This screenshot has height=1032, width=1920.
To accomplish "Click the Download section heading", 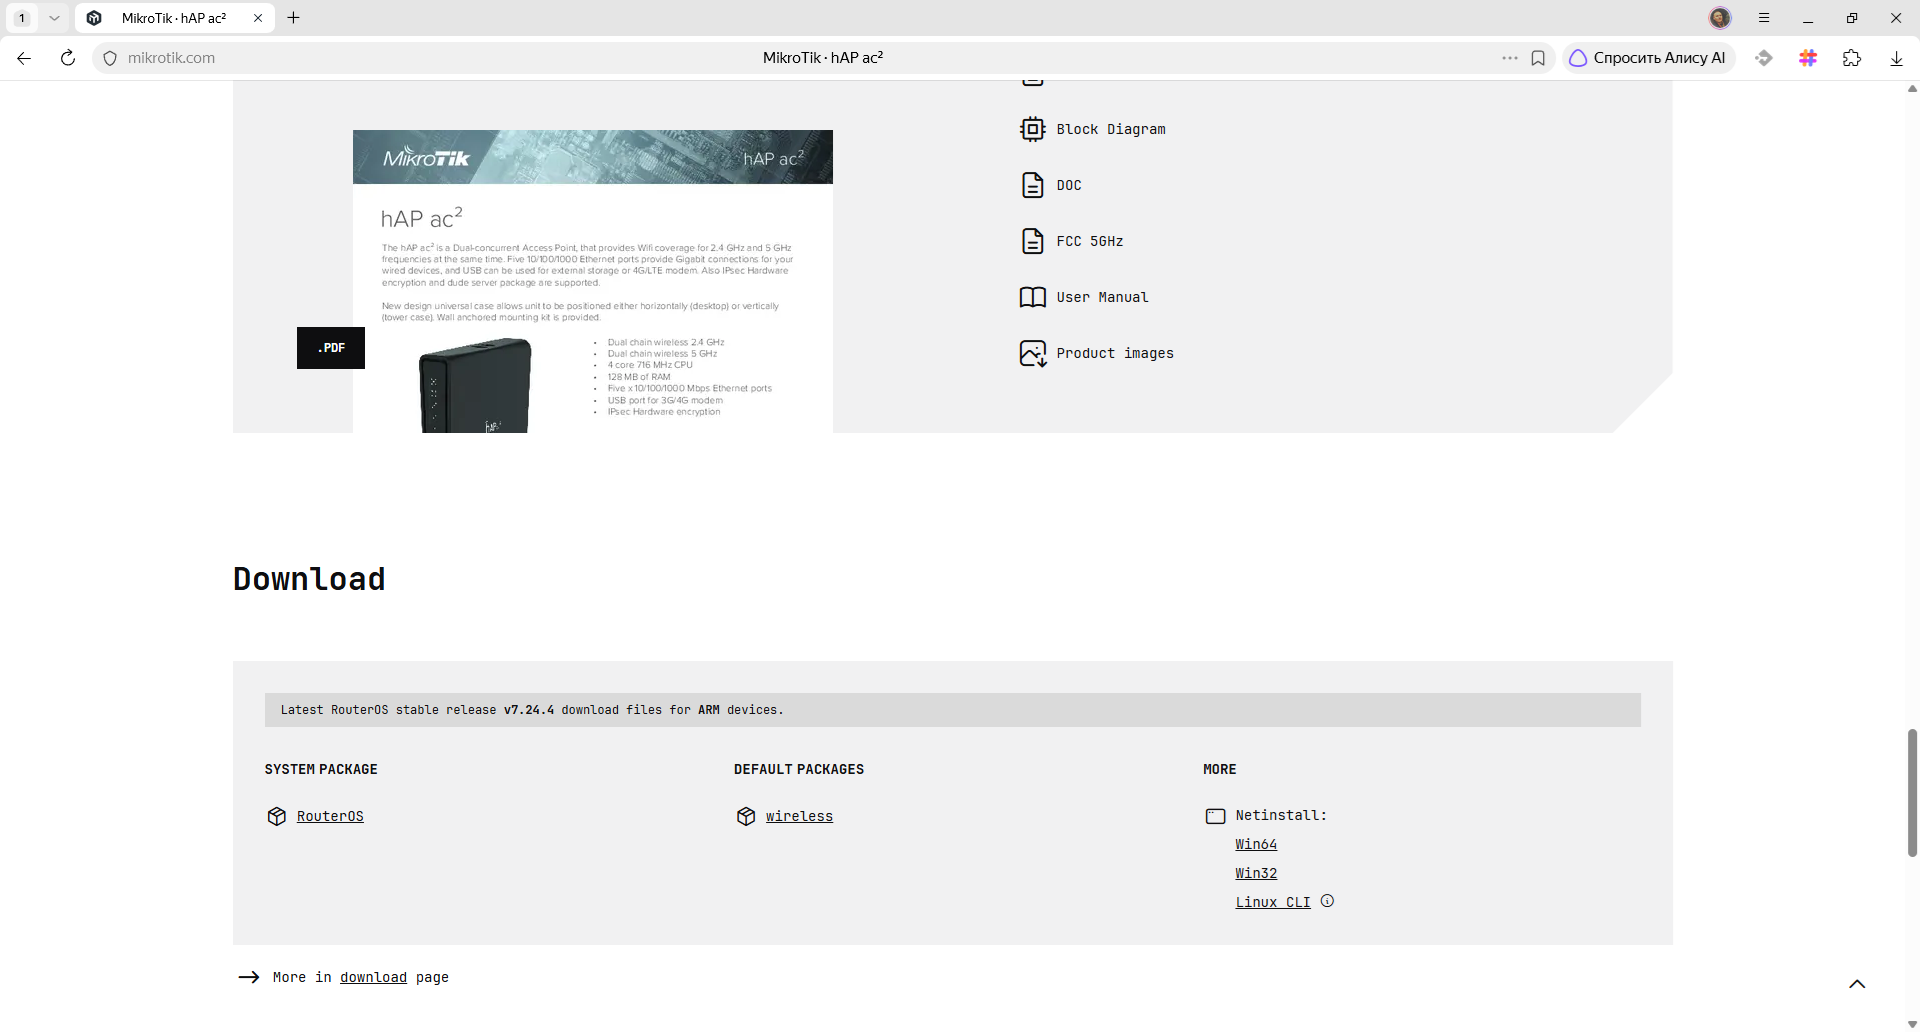I will click(309, 579).
